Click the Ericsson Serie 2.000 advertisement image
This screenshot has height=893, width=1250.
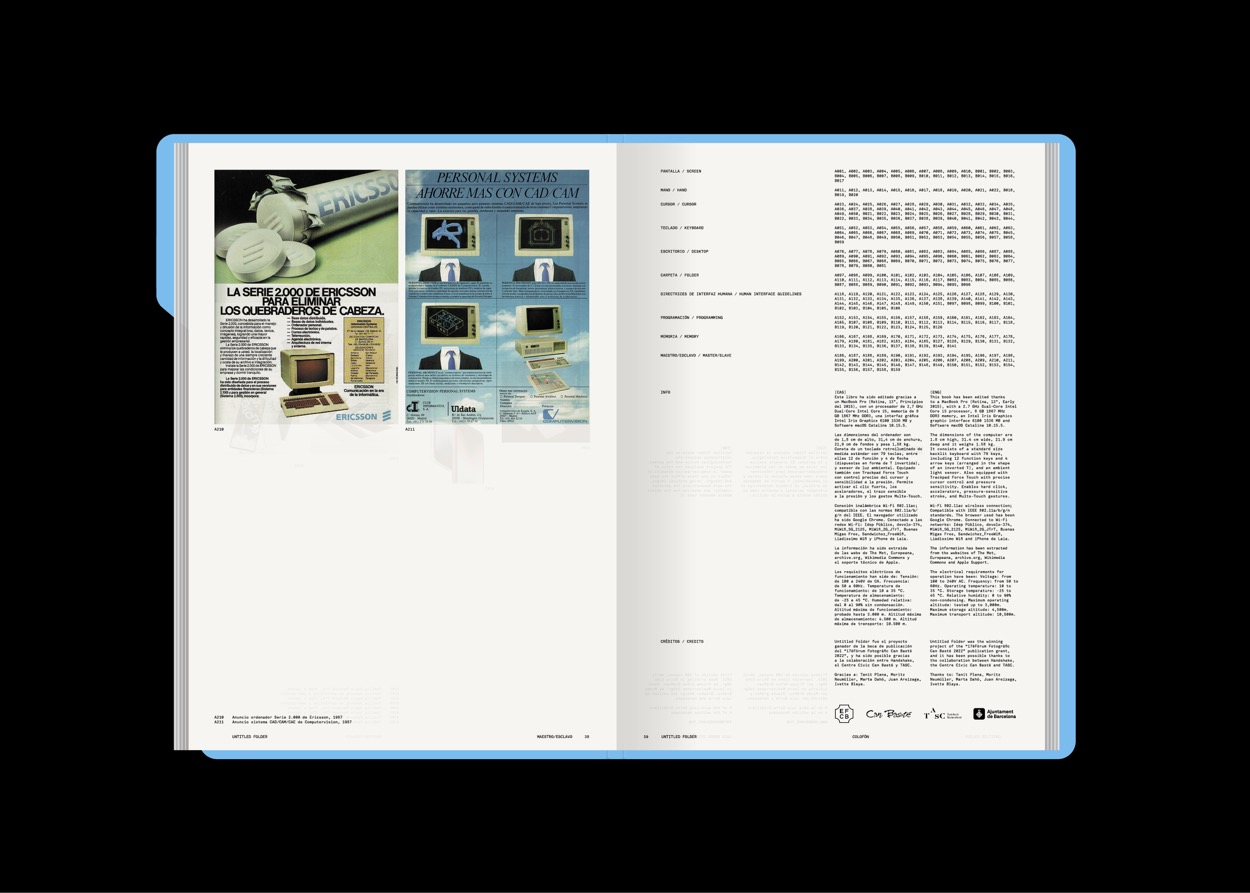pos(306,296)
